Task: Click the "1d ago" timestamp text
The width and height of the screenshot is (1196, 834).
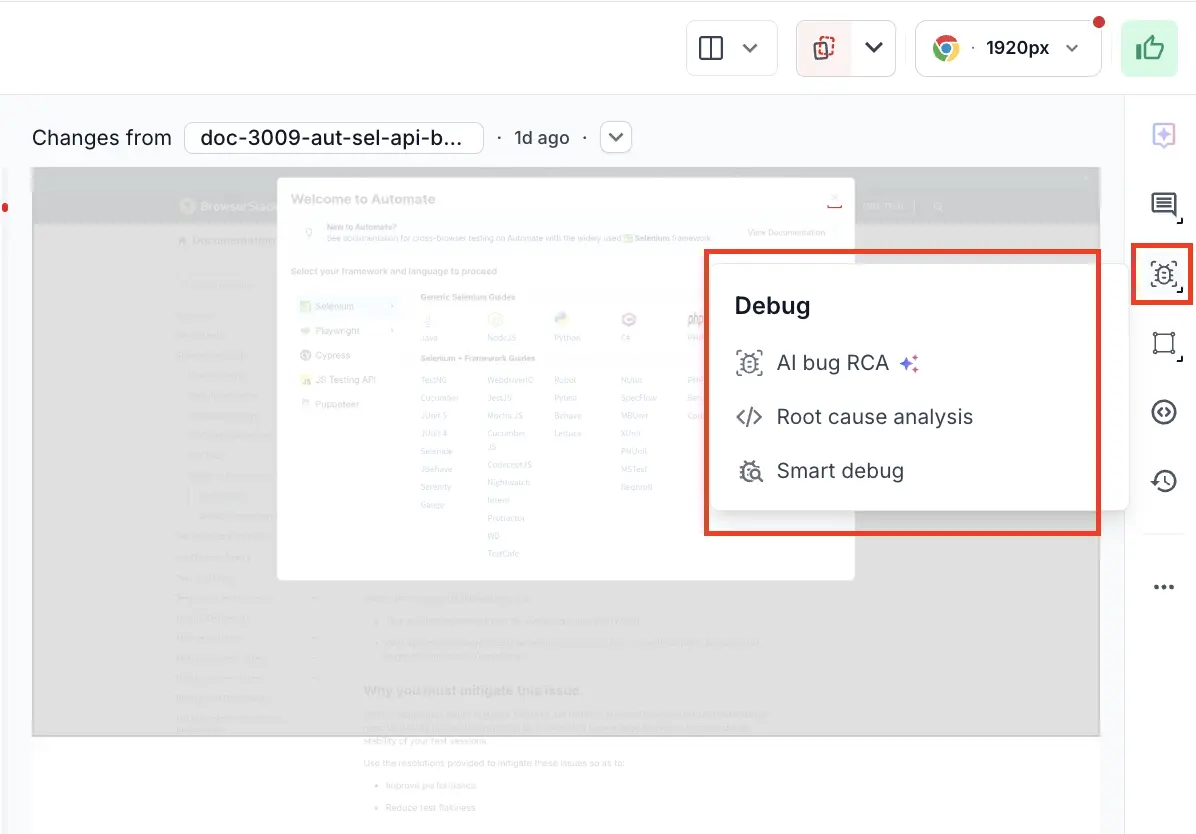Action: coord(542,138)
